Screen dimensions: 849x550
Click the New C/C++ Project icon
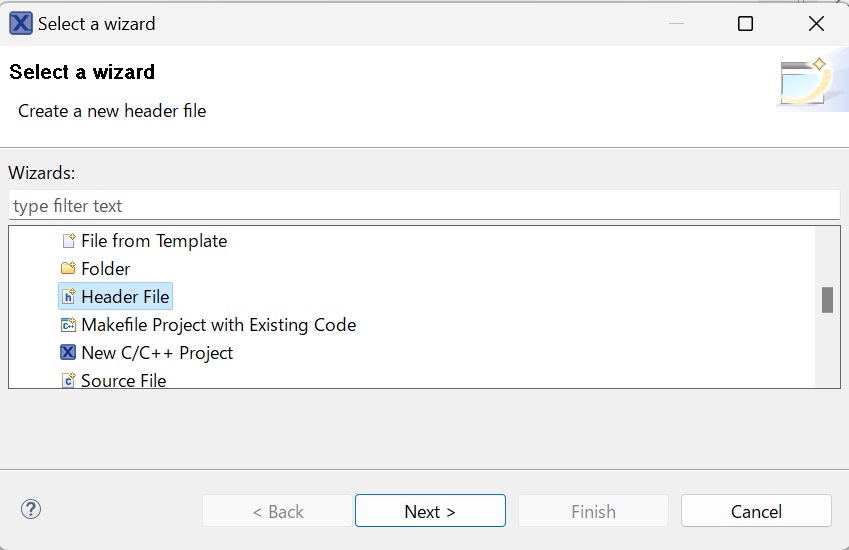pos(68,353)
